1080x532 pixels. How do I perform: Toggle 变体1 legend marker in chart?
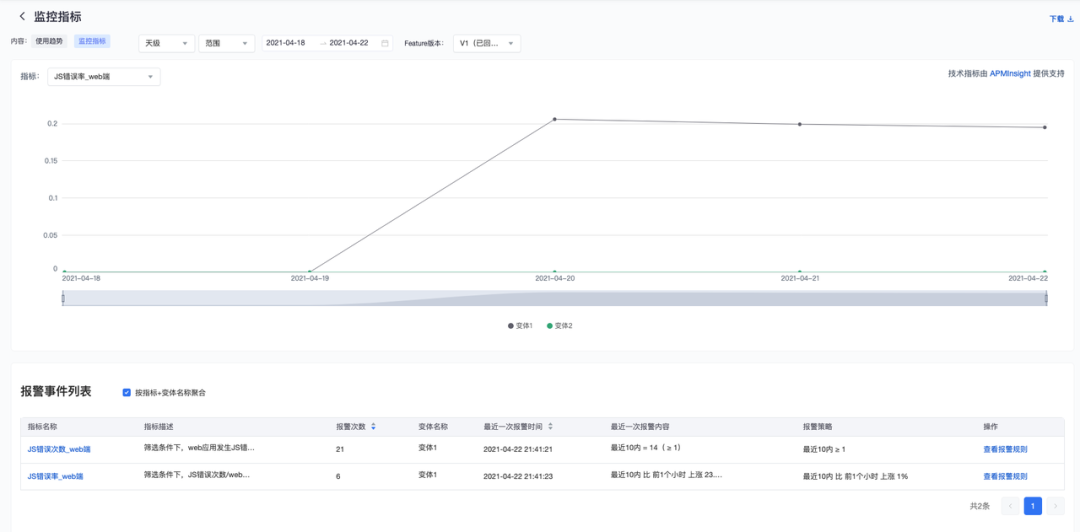[511, 326]
